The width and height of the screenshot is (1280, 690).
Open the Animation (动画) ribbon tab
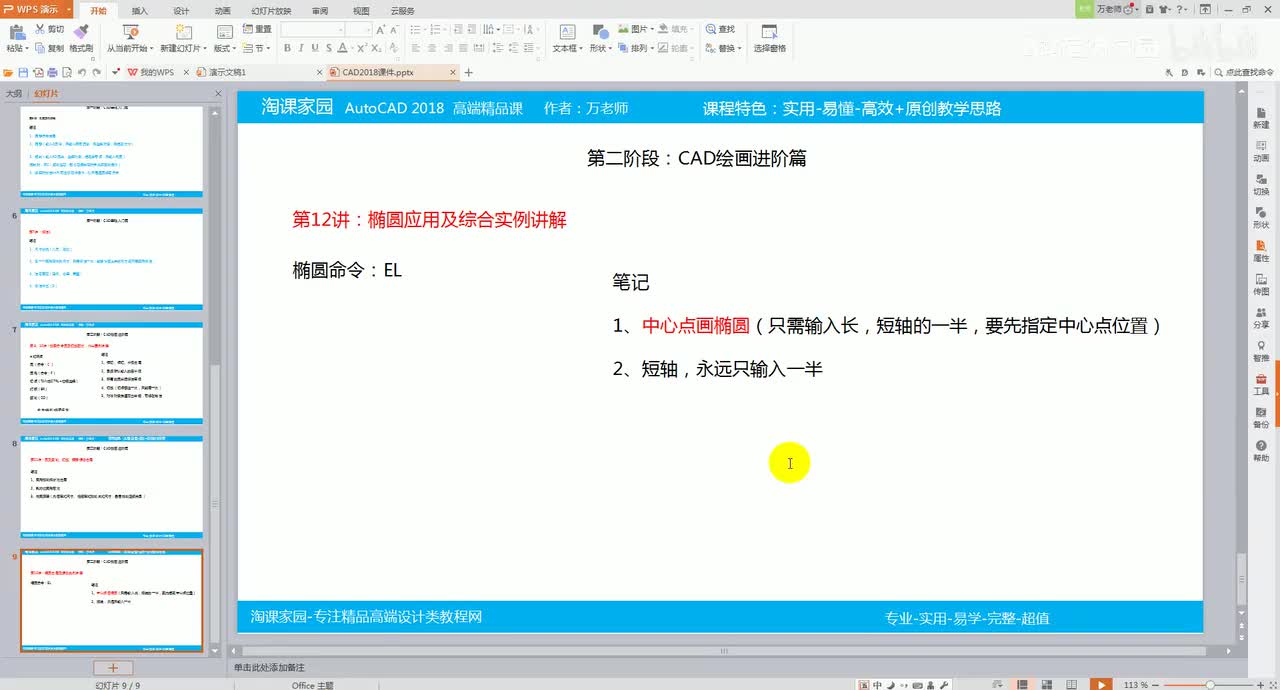click(222, 10)
